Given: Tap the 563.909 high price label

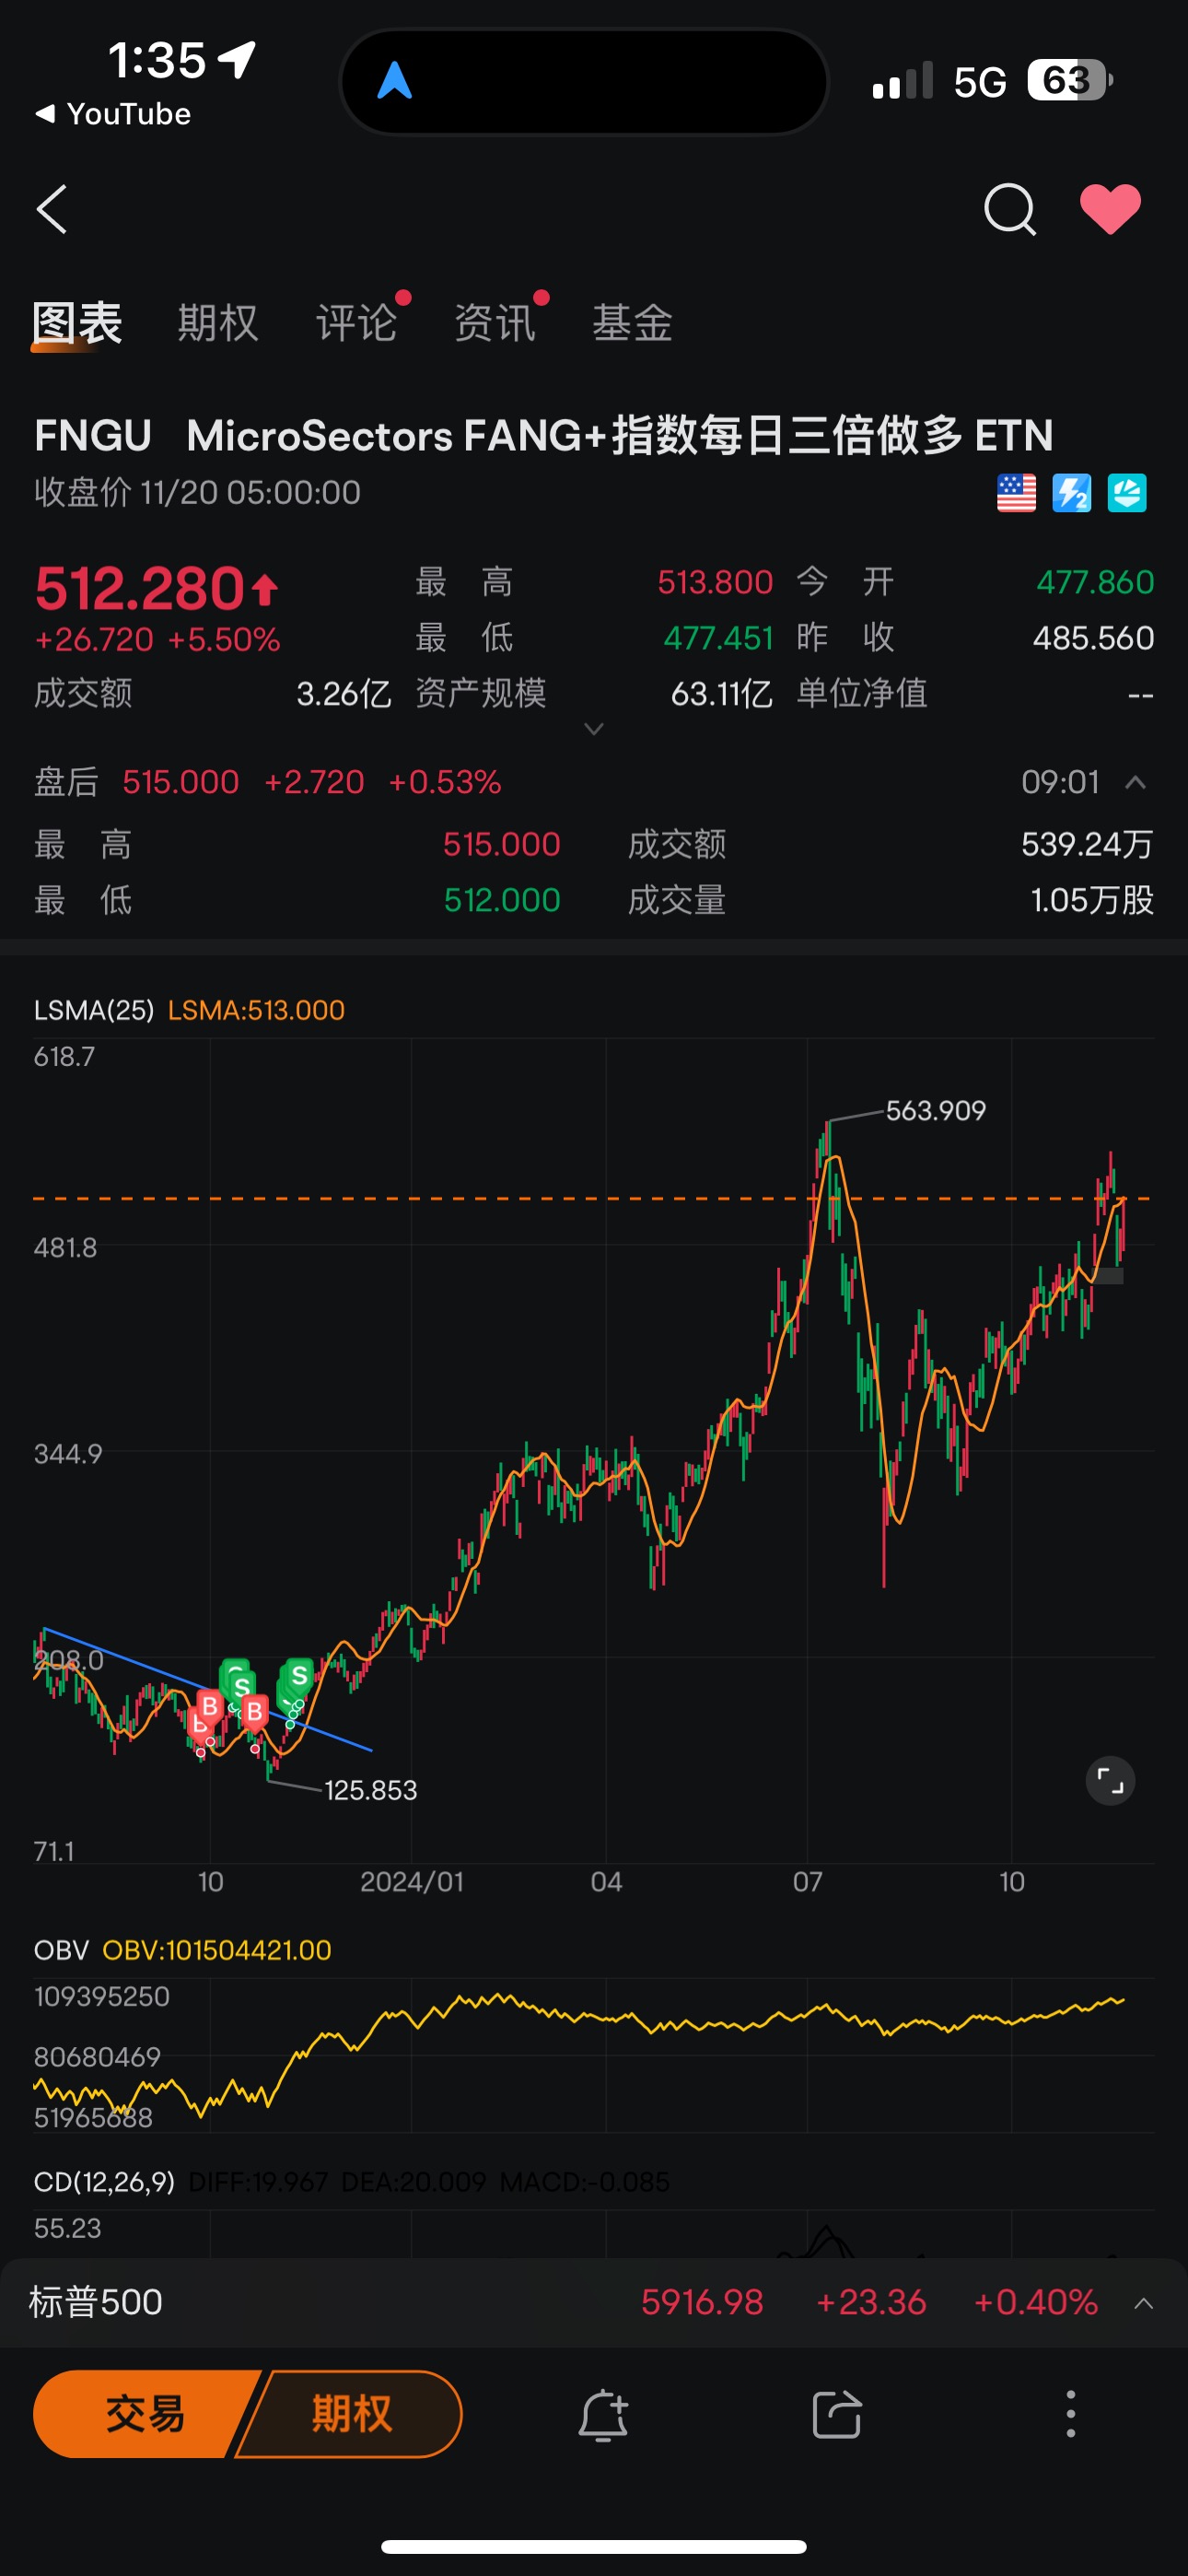Looking at the screenshot, I should (x=935, y=1111).
